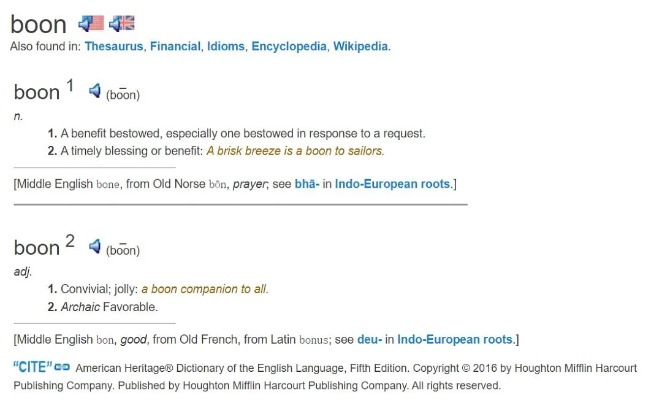
Task: Click the speaker icon beside boon 2
Action: (95, 246)
